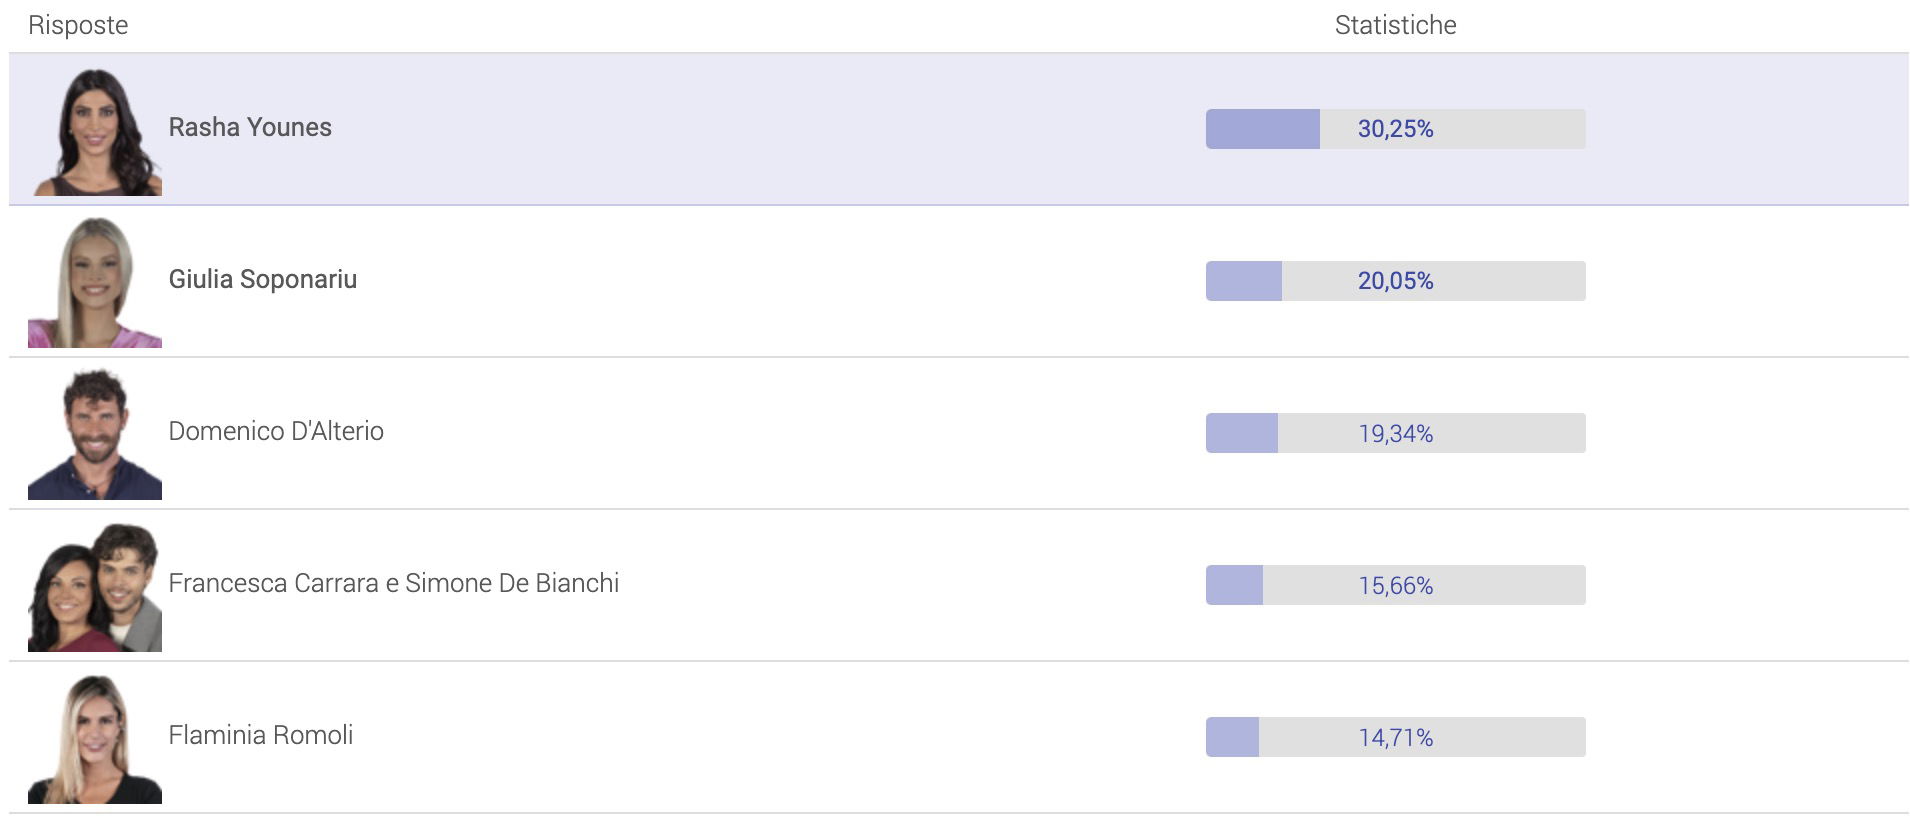Select the Flaminia Romoli answer name

pos(260,735)
